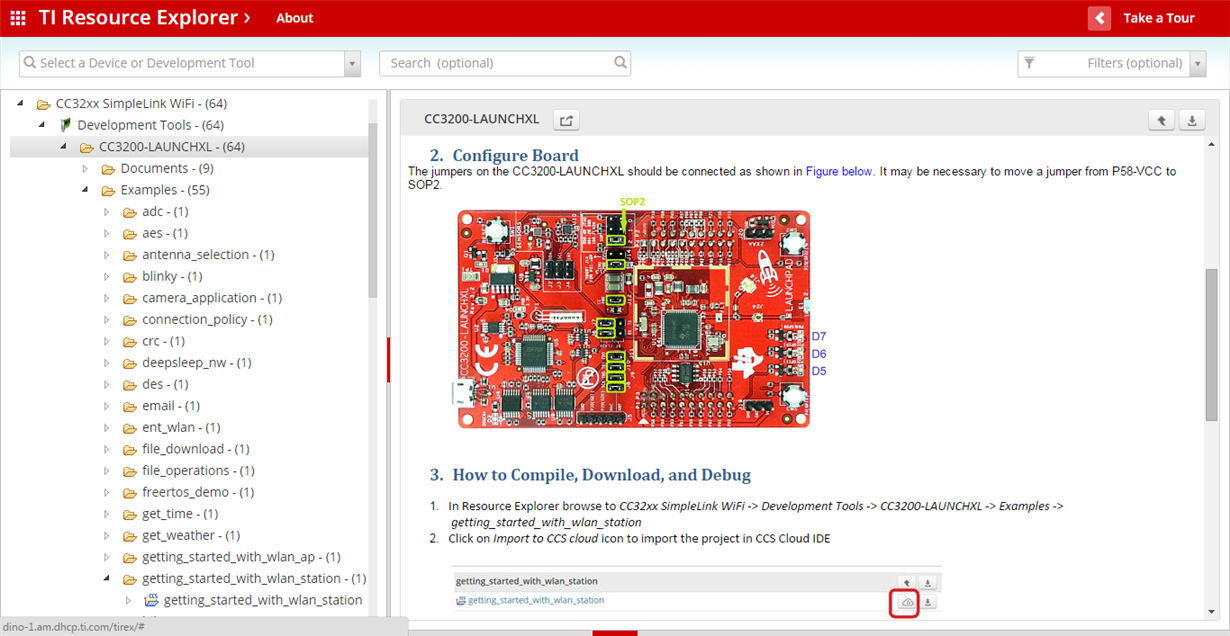
Task: Click the Development Tools flag icon
Action: pos(65,125)
